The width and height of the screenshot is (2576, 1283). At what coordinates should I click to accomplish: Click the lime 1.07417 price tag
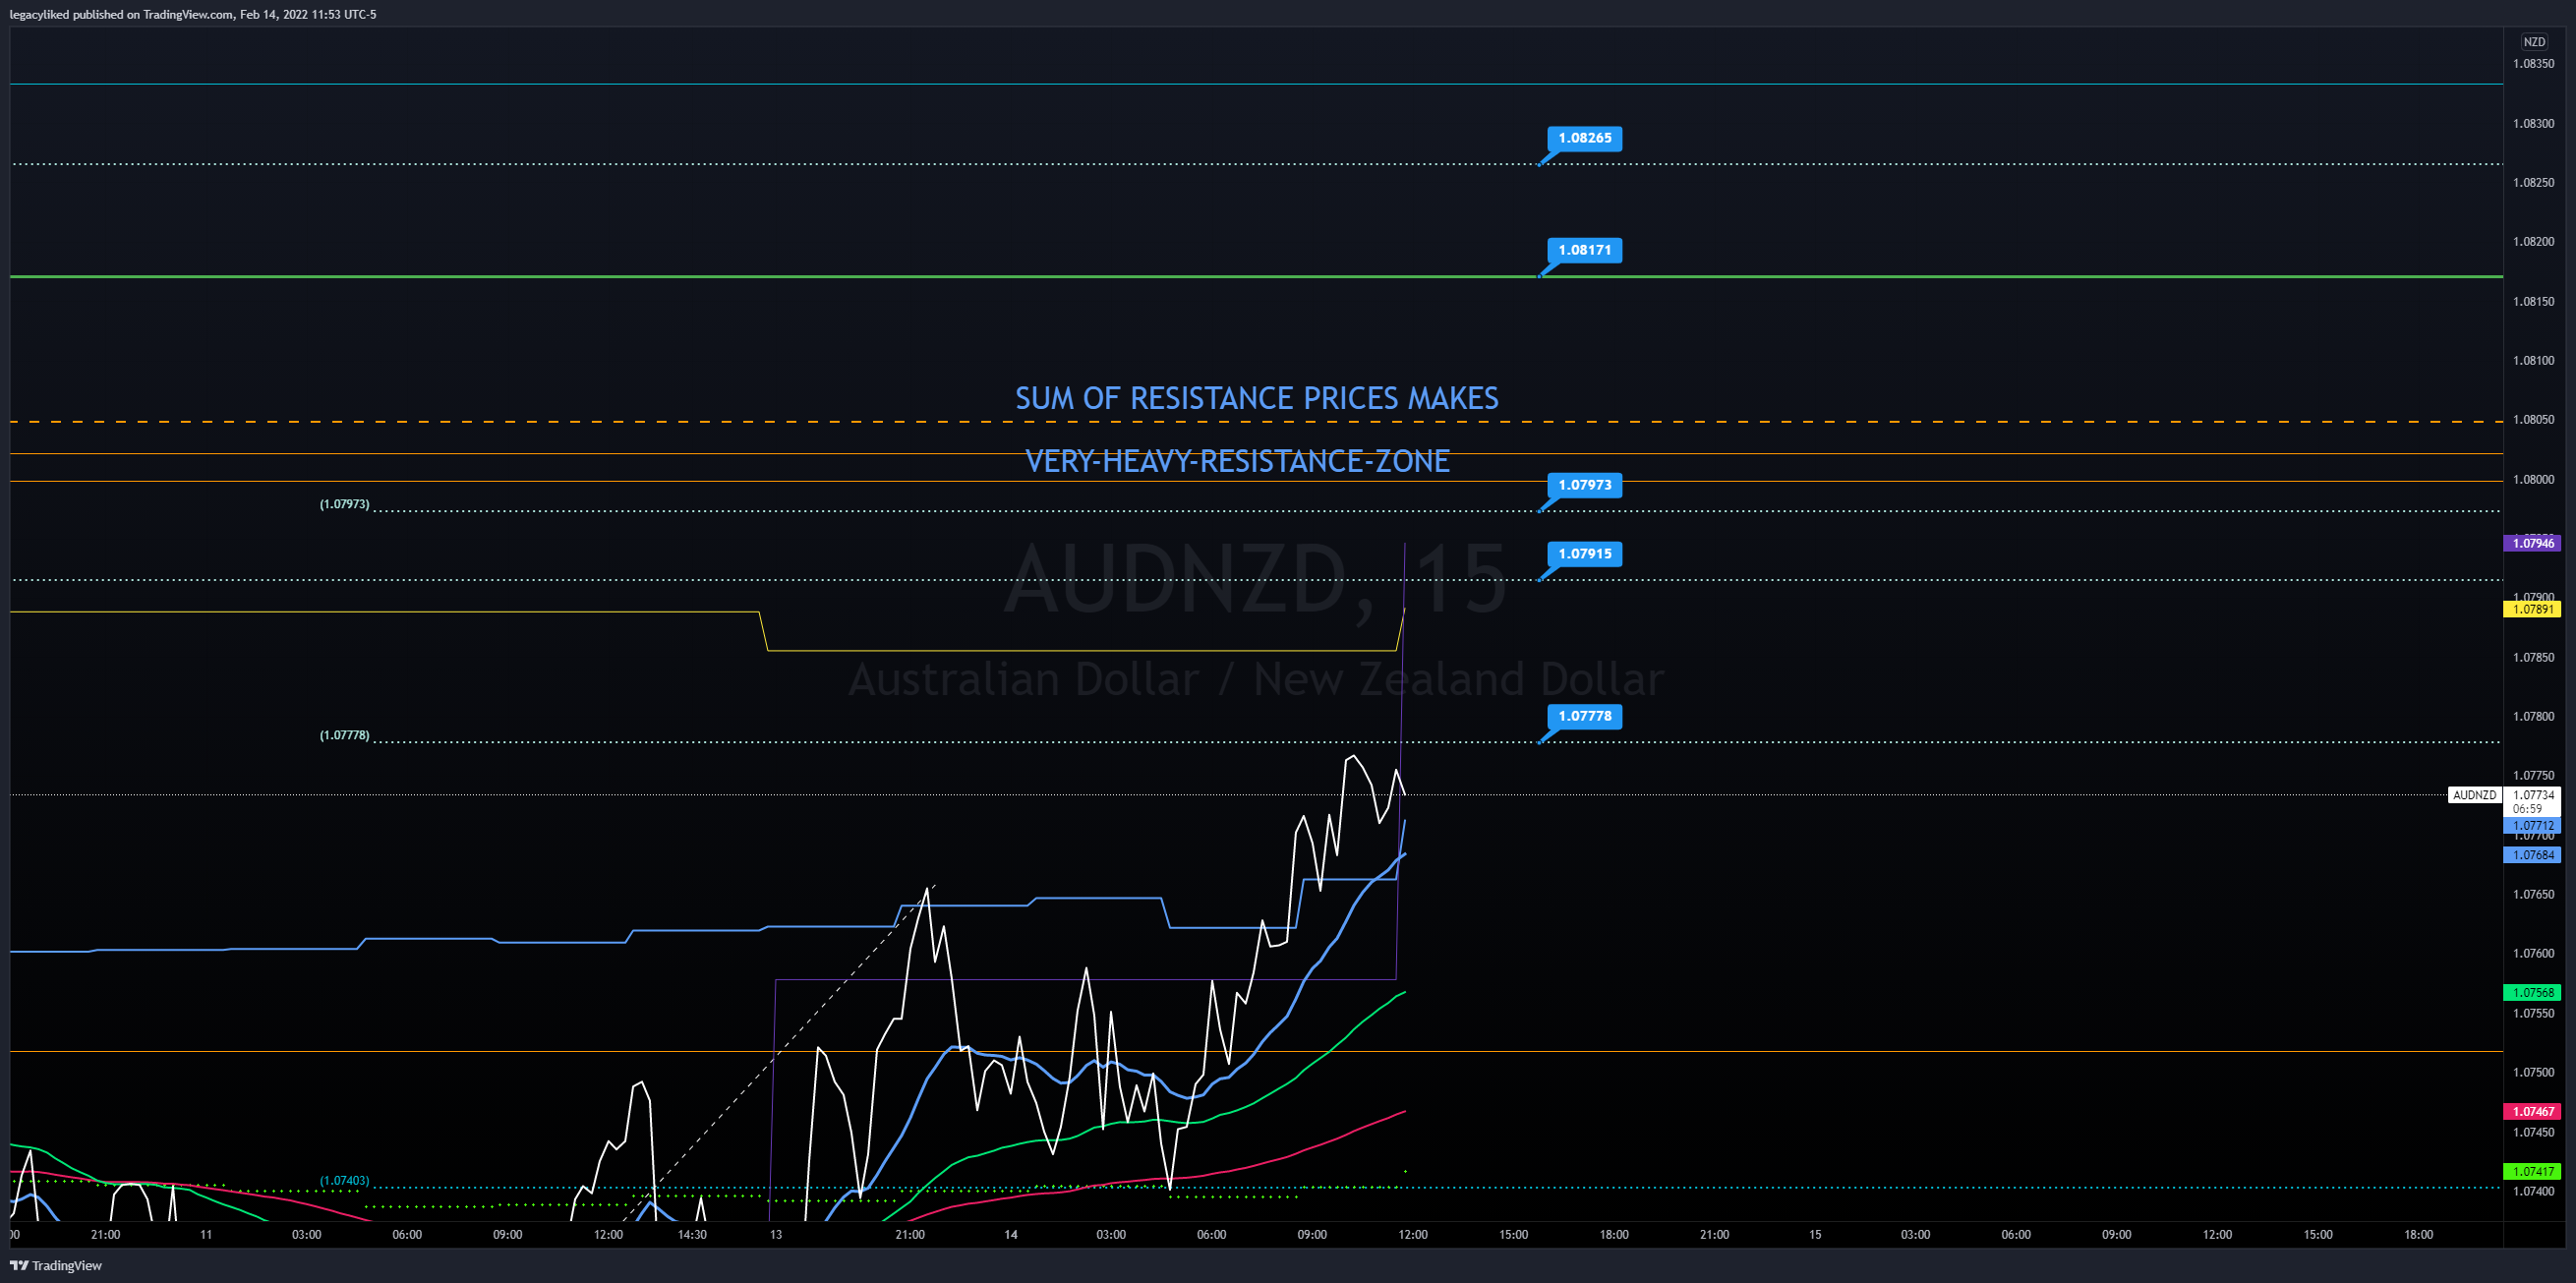tap(2532, 1172)
